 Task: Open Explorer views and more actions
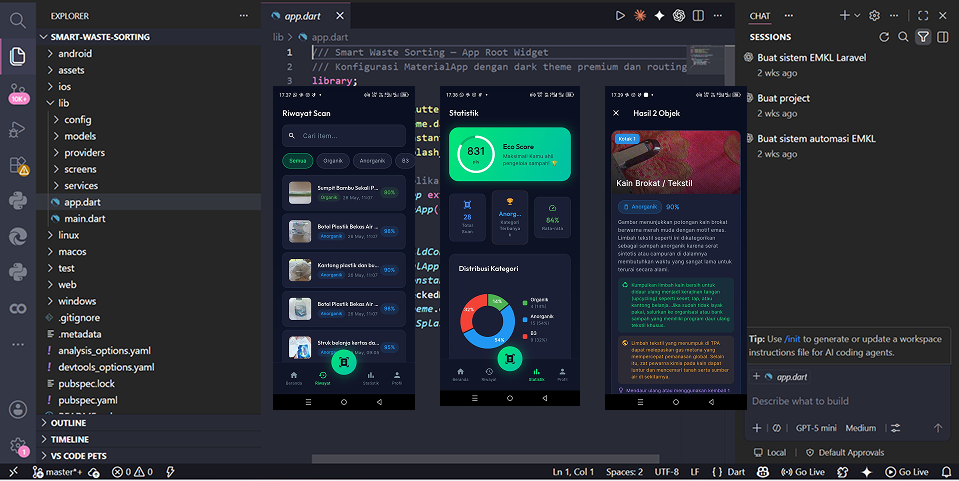[x=244, y=16]
